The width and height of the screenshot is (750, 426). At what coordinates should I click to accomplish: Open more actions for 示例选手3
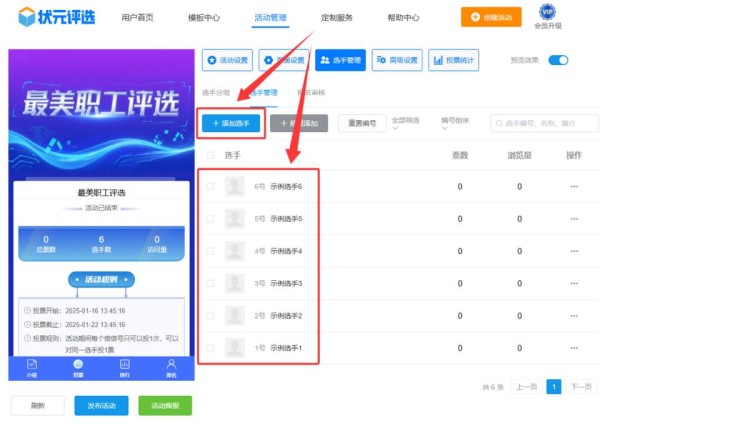click(574, 284)
